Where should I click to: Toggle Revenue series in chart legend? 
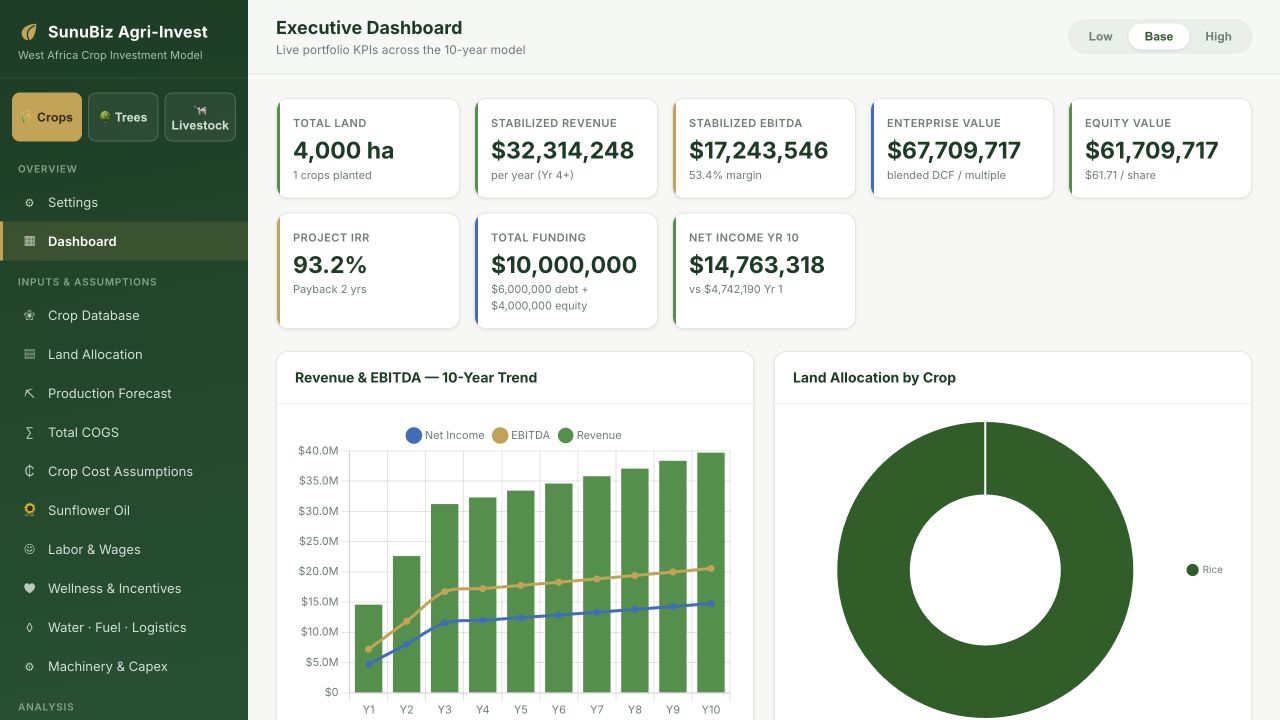click(x=589, y=435)
